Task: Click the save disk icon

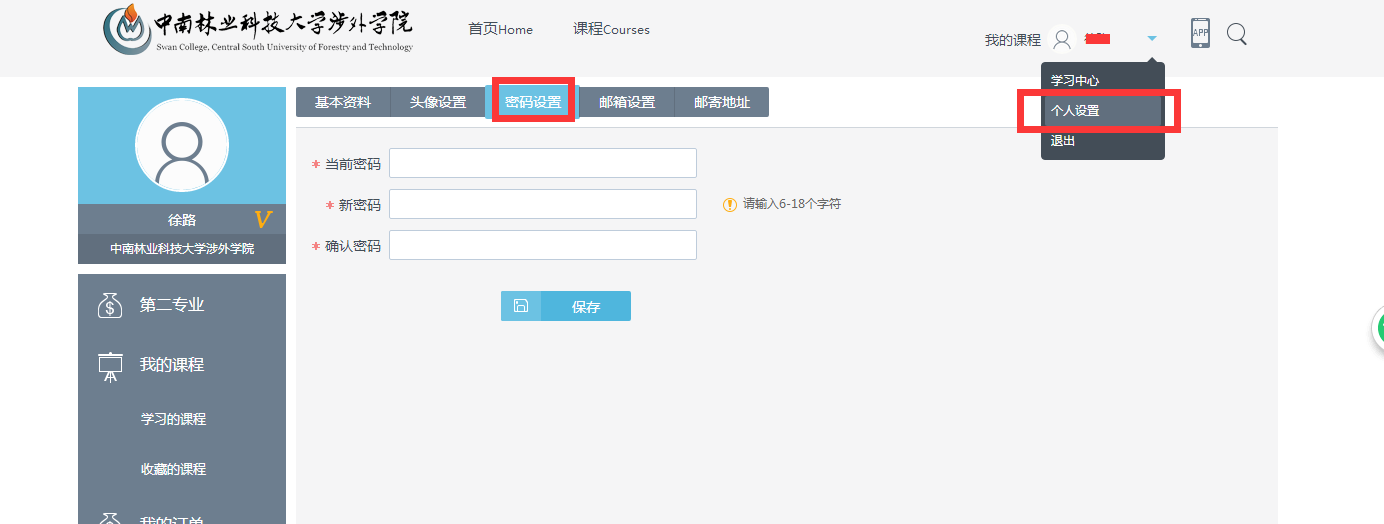Action: coord(521,306)
